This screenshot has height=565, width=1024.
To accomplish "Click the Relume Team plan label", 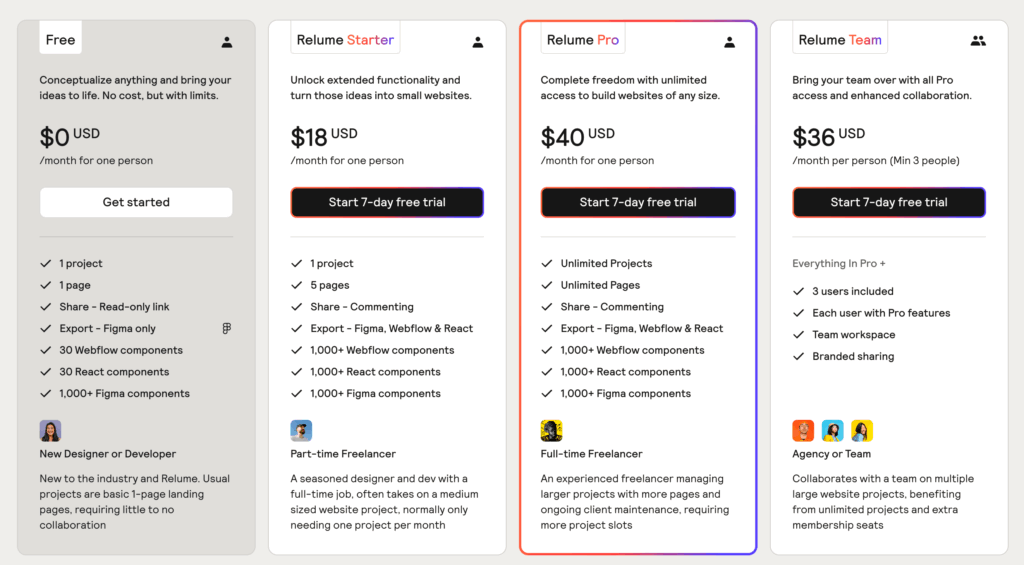I will click(840, 40).
